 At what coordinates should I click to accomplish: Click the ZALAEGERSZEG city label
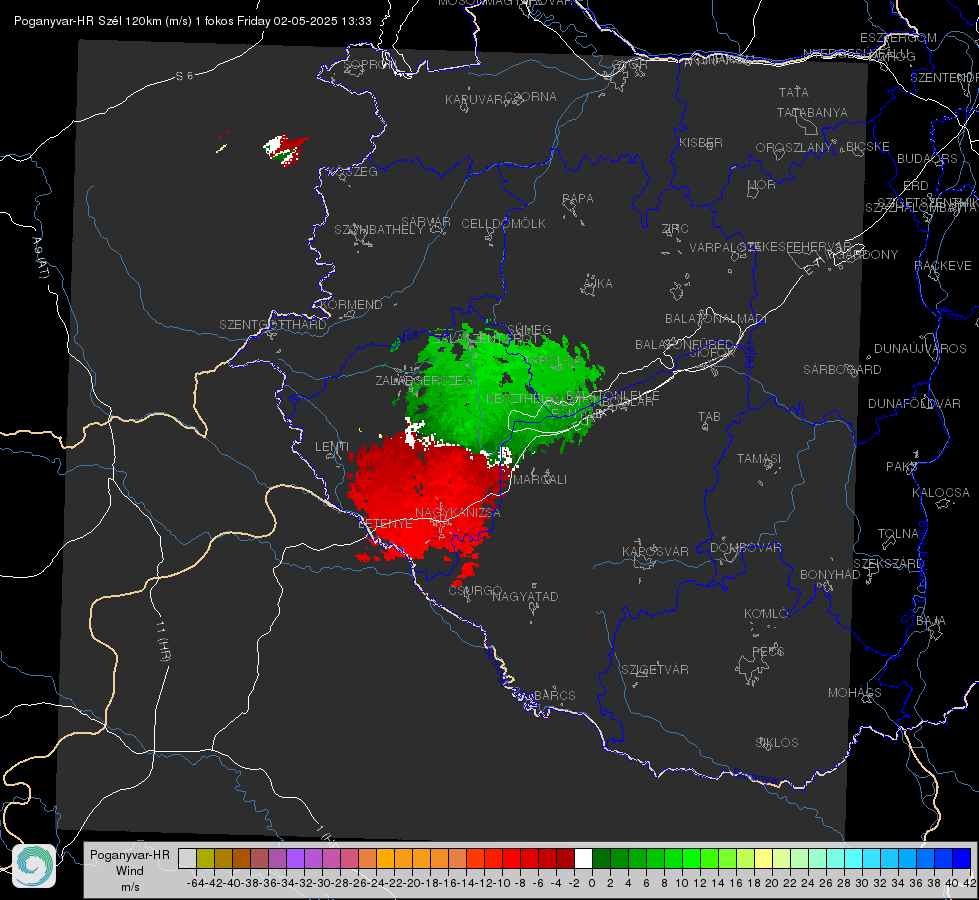[424, 380]
